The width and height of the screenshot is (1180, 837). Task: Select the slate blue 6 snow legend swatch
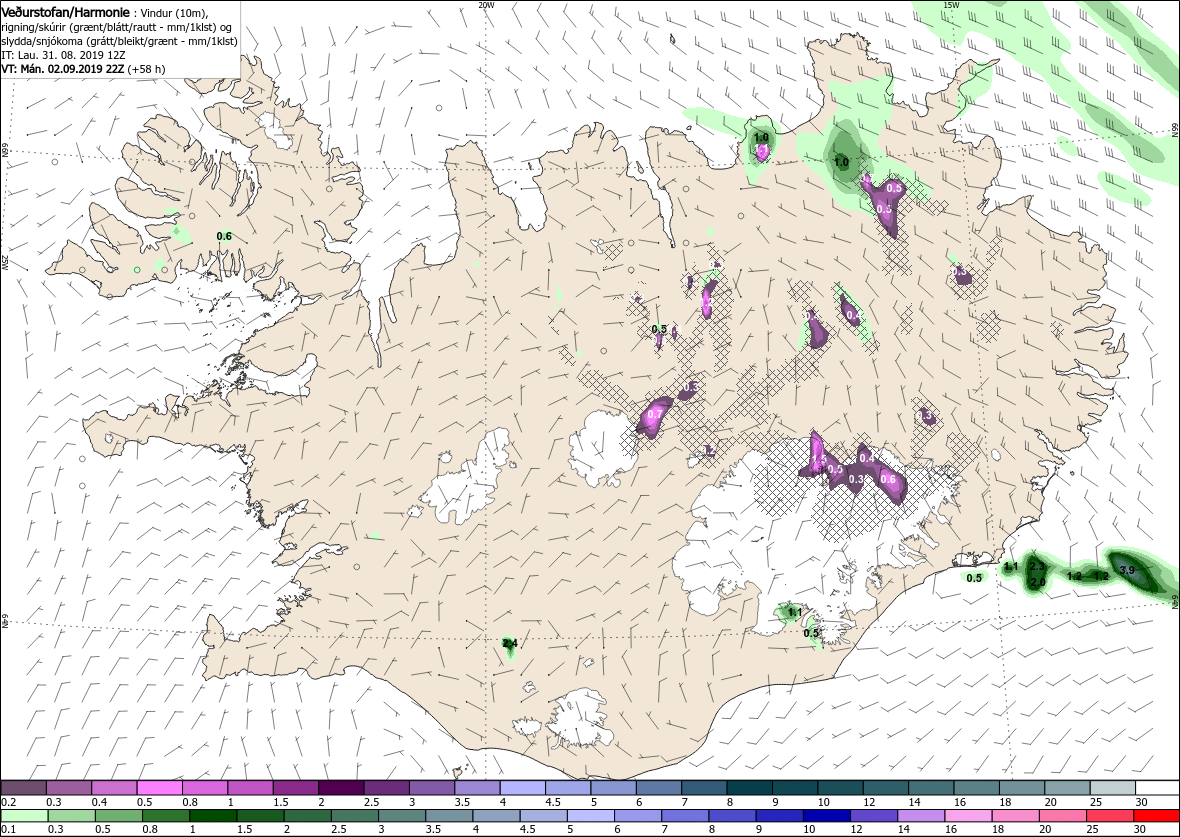click(x=658, y=787)
